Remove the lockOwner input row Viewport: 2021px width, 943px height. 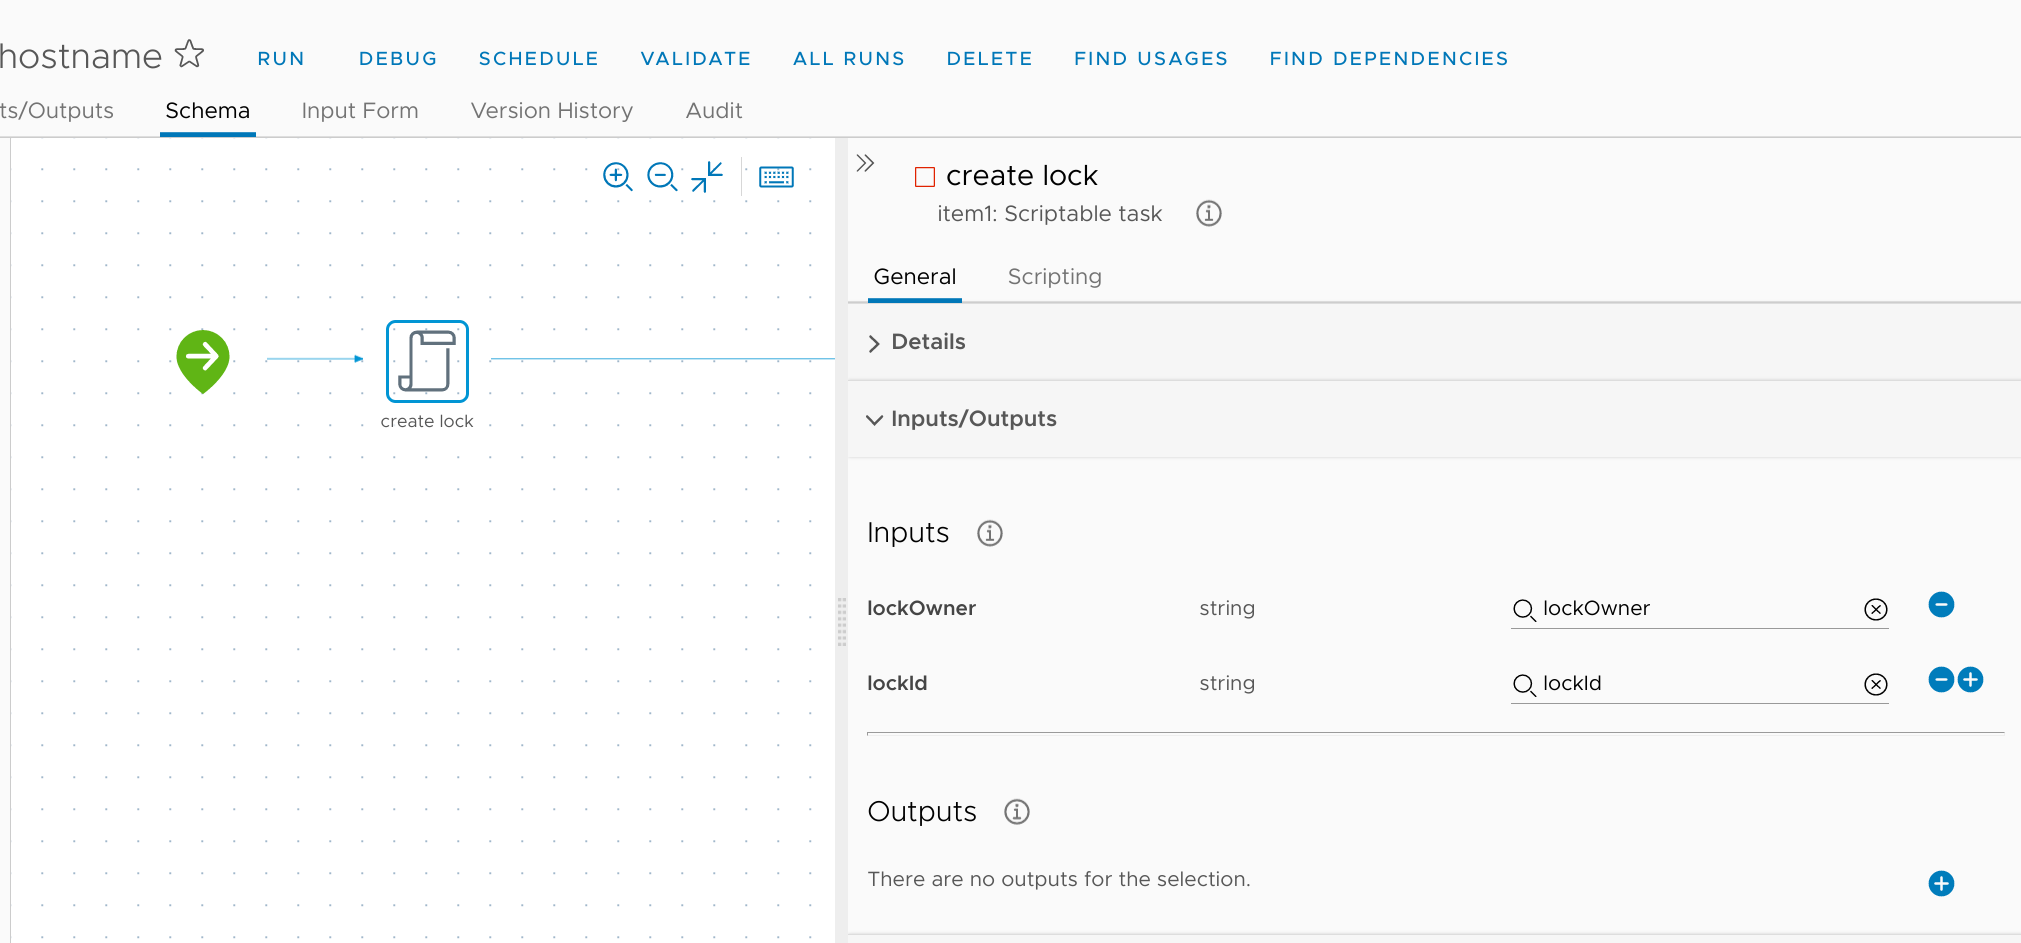(1941, 605)
